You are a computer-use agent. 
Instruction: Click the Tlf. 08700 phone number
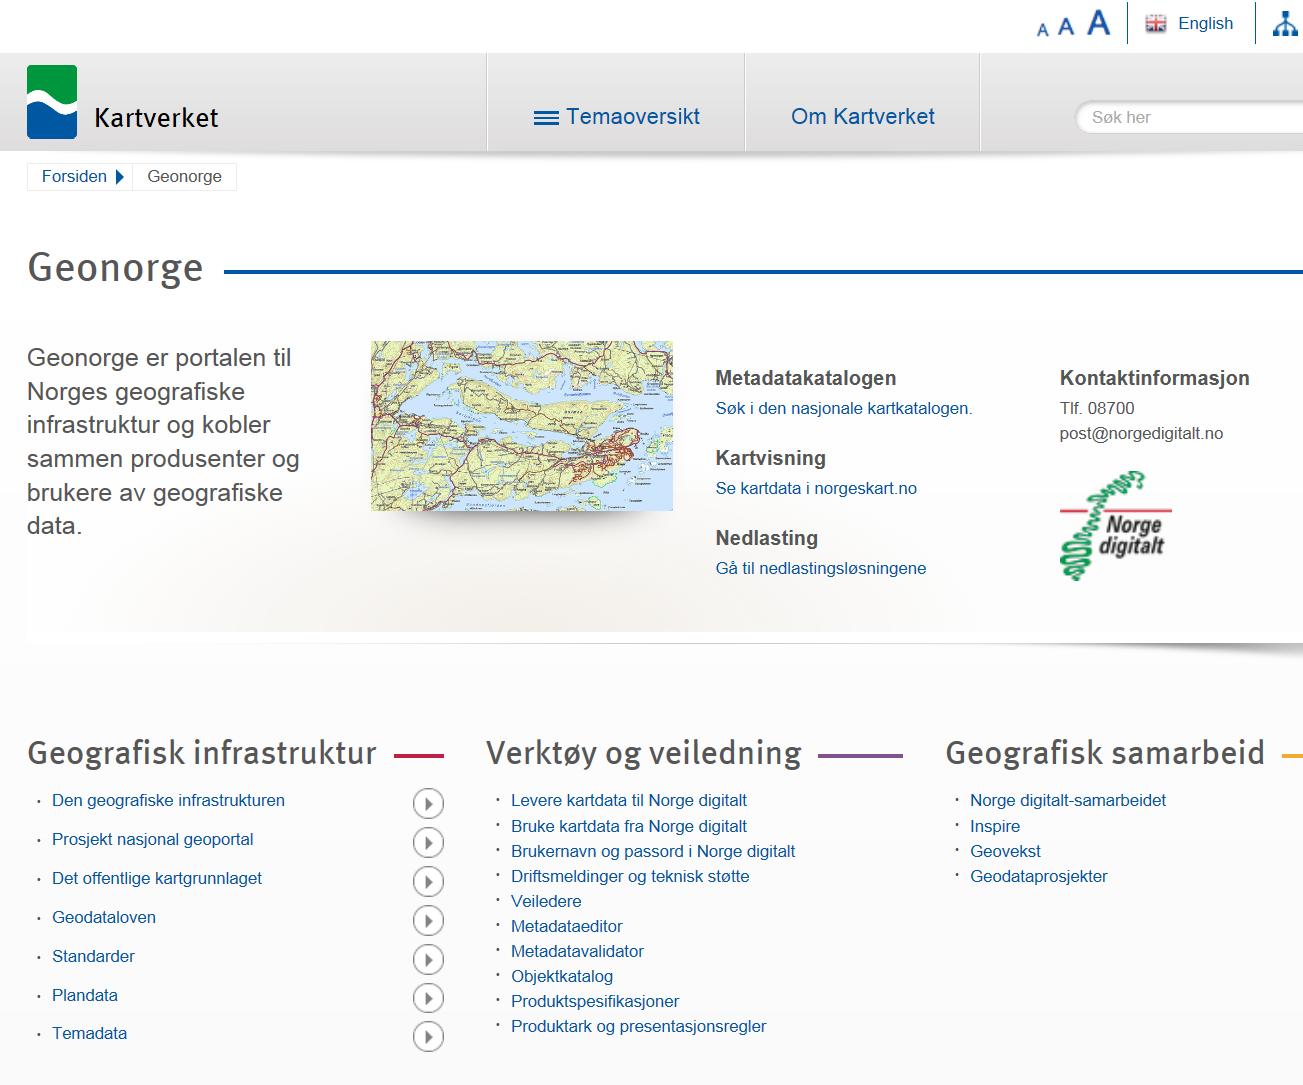(x=1097, y=408)
